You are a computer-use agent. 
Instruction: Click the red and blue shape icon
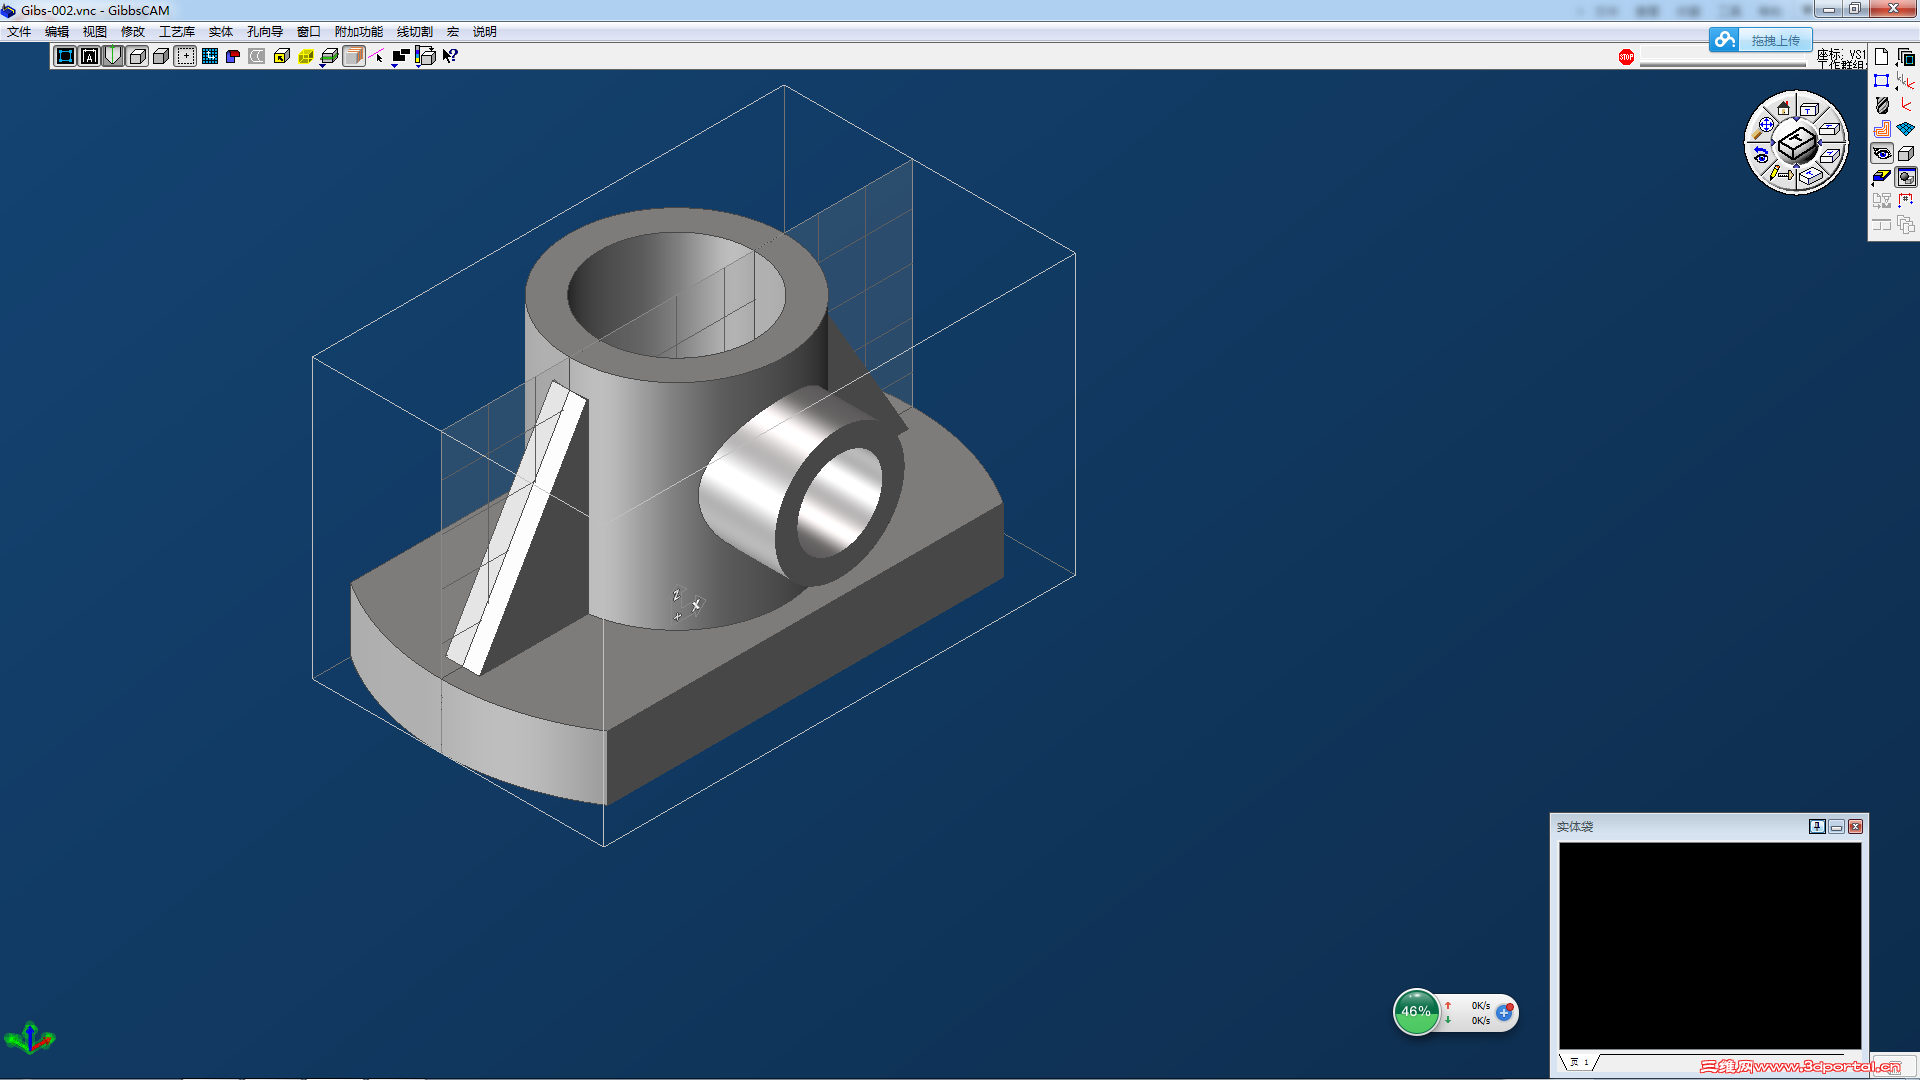[233, 56]
